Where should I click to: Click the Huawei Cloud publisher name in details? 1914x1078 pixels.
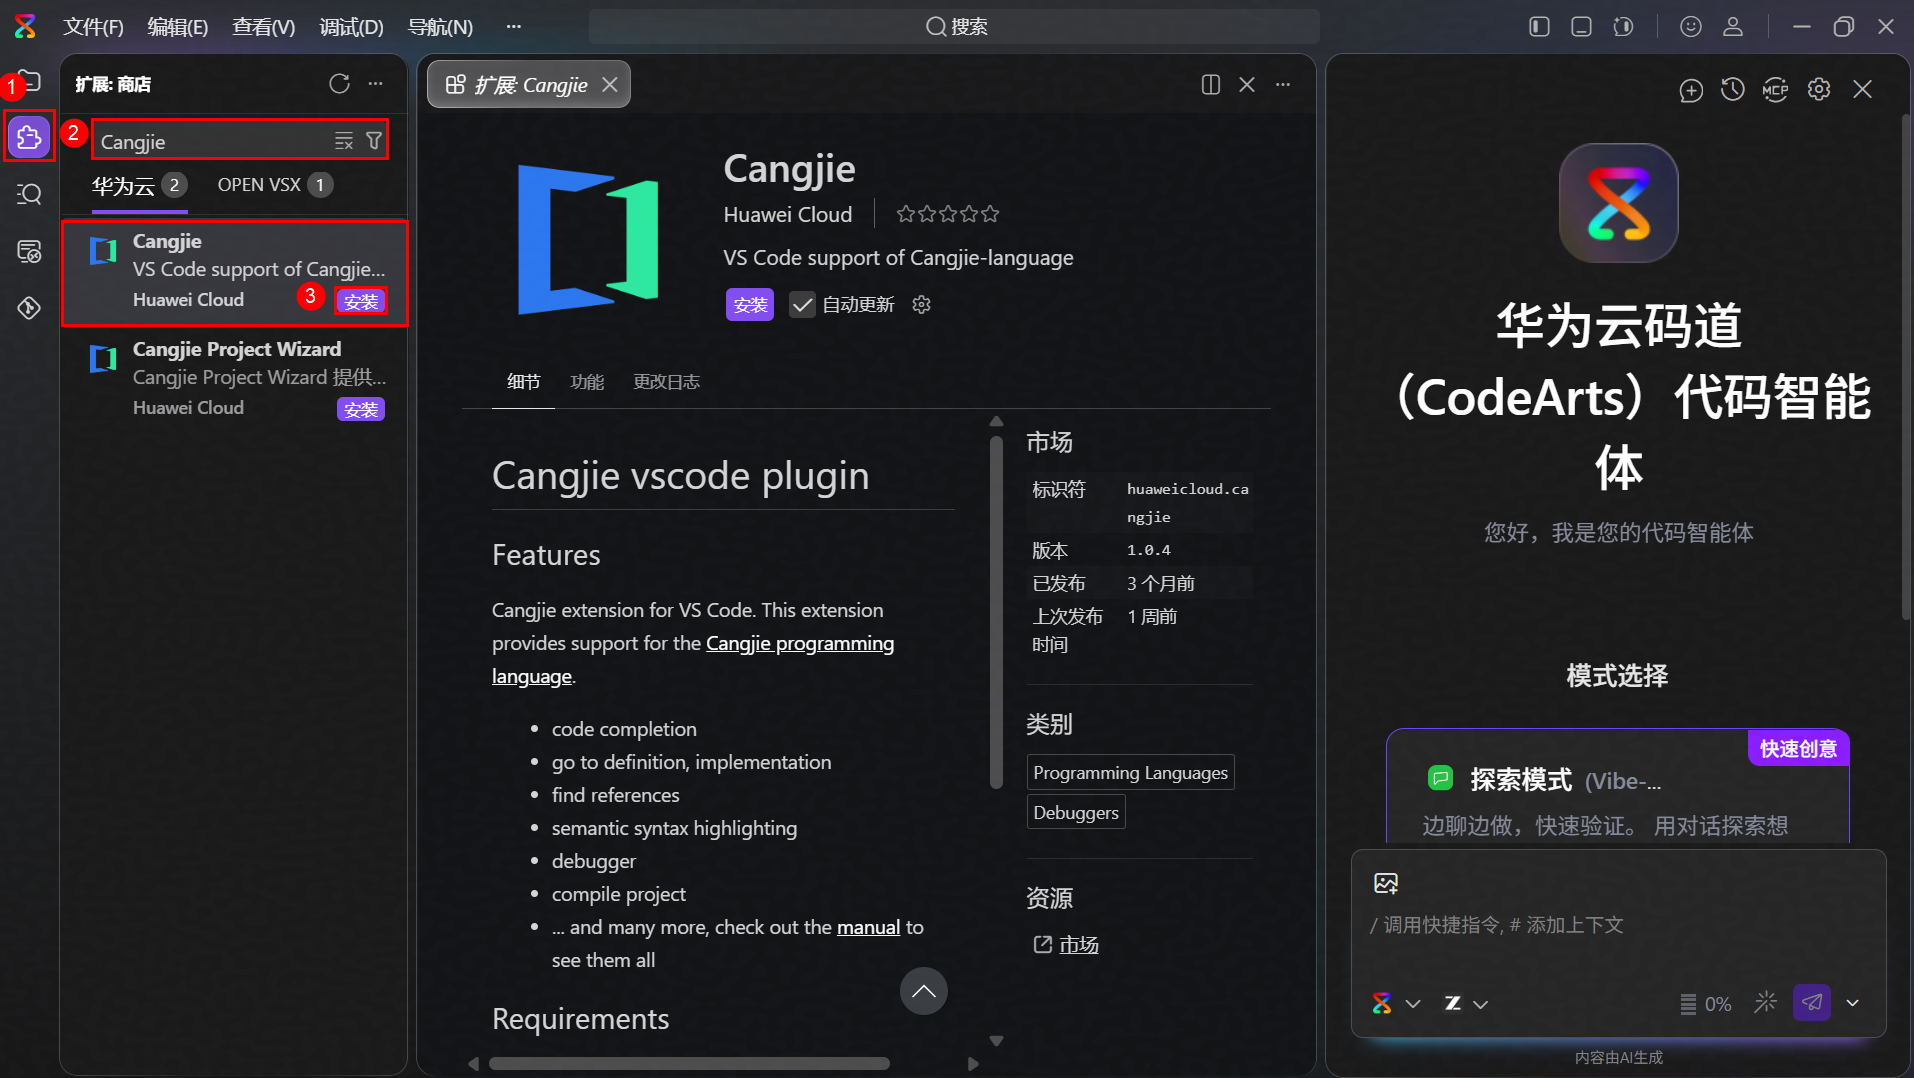(788, 214)
